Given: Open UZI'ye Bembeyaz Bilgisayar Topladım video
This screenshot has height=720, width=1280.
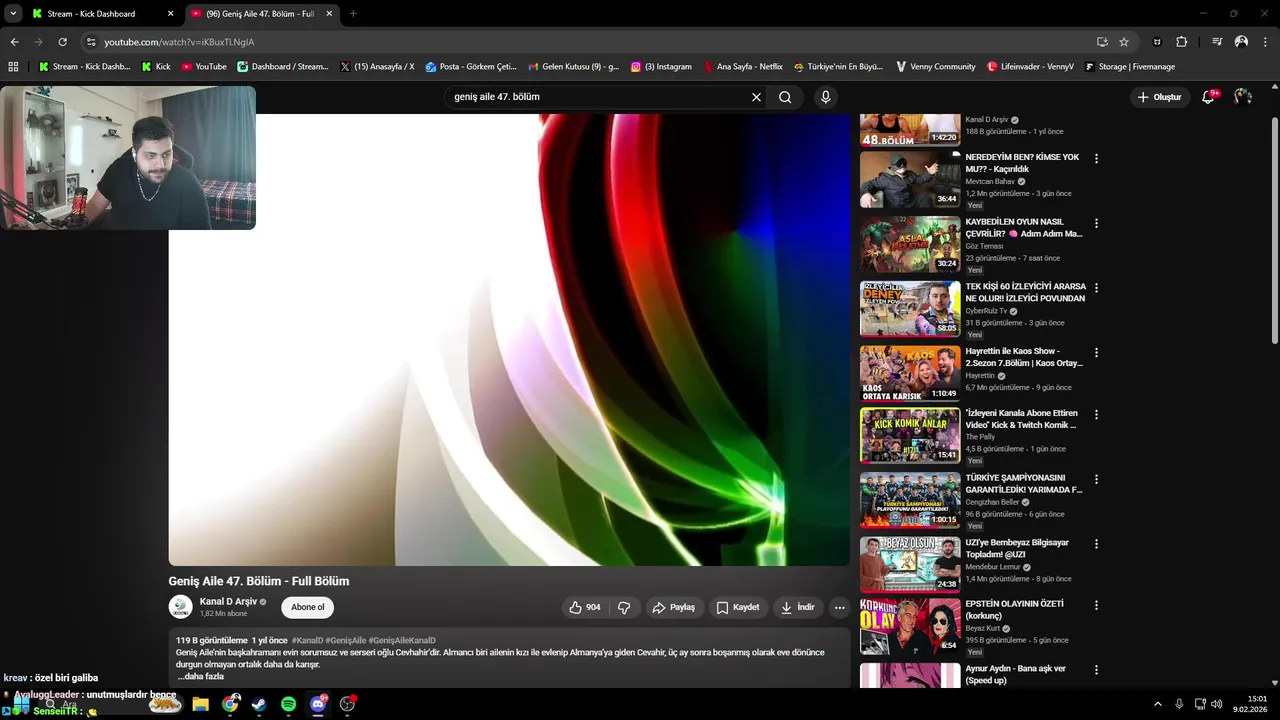Looking at the screenshot, I should tap(910, 564).
